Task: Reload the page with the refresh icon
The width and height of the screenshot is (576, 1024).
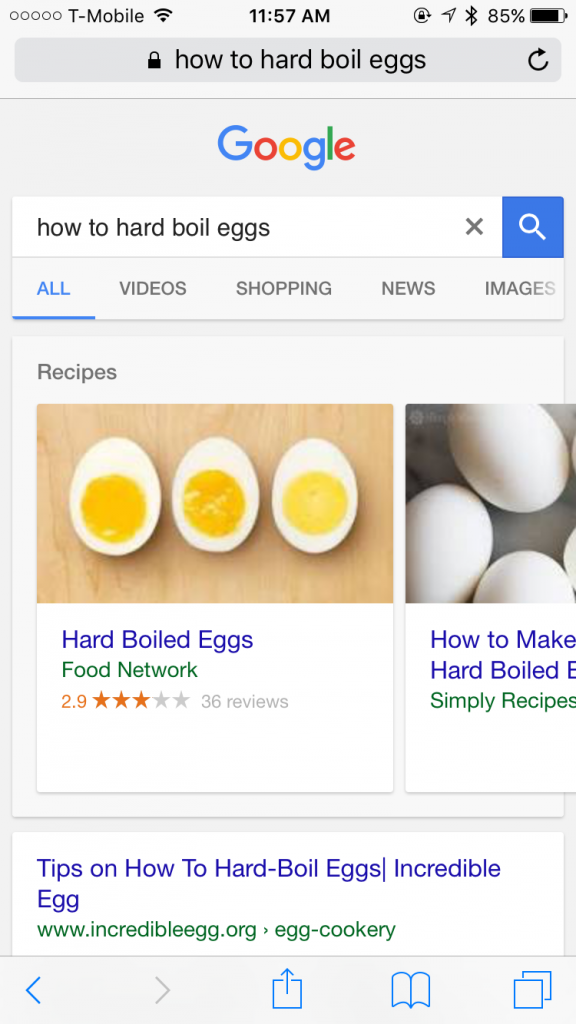Action: [x=539, y=60]
